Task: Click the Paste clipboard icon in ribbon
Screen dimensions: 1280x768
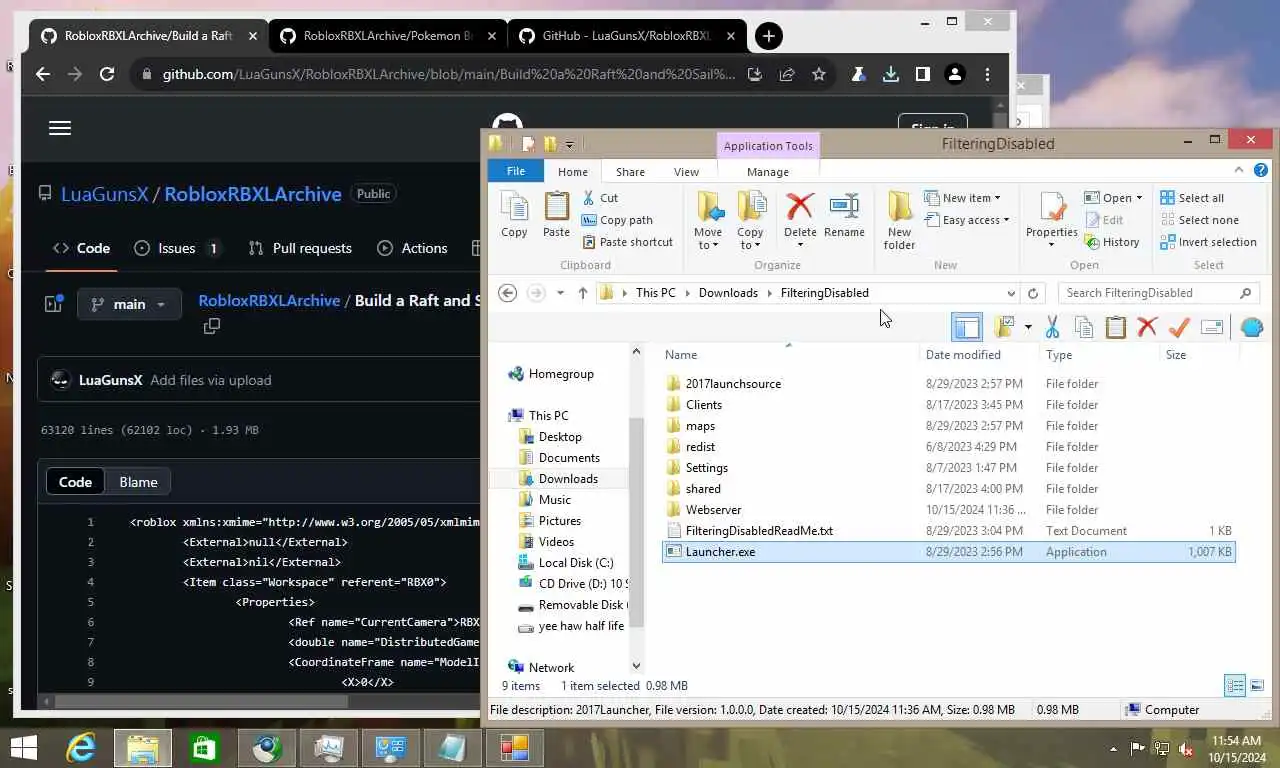Action: pyautogui.click(x=556, y=215)
